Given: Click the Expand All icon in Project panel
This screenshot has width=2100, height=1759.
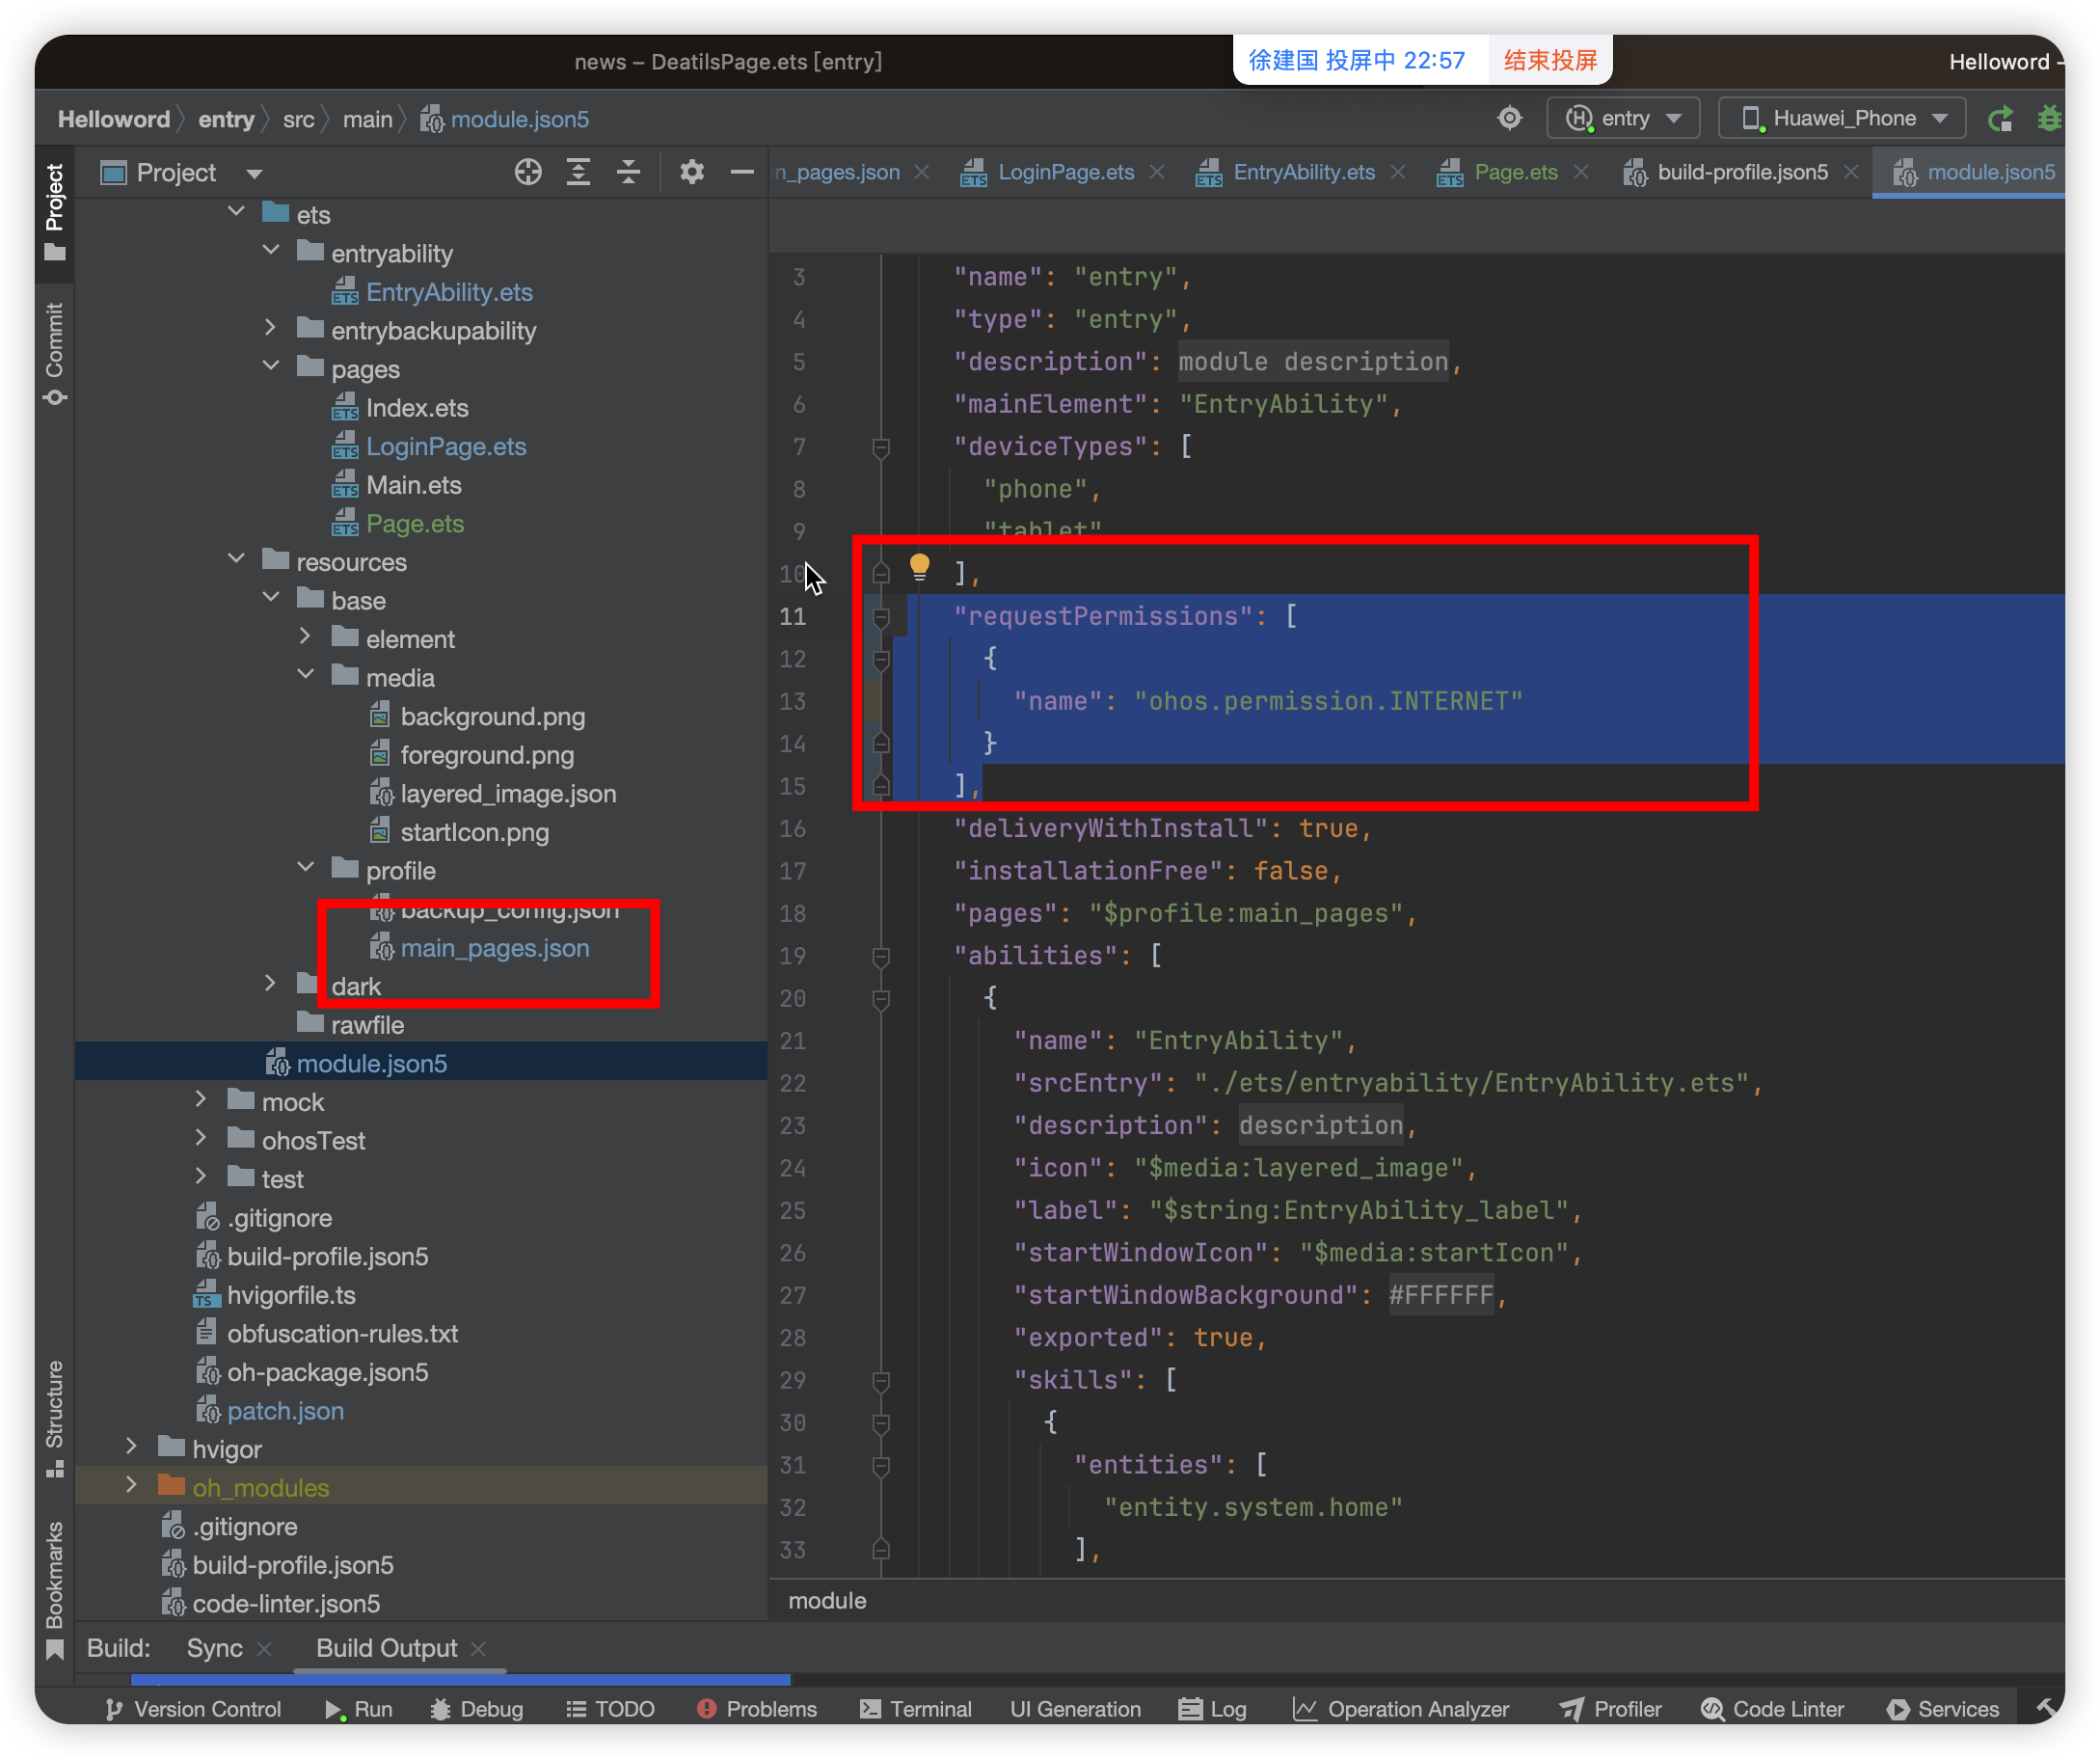Looking at the screenshot, I should tap(578, 172).
